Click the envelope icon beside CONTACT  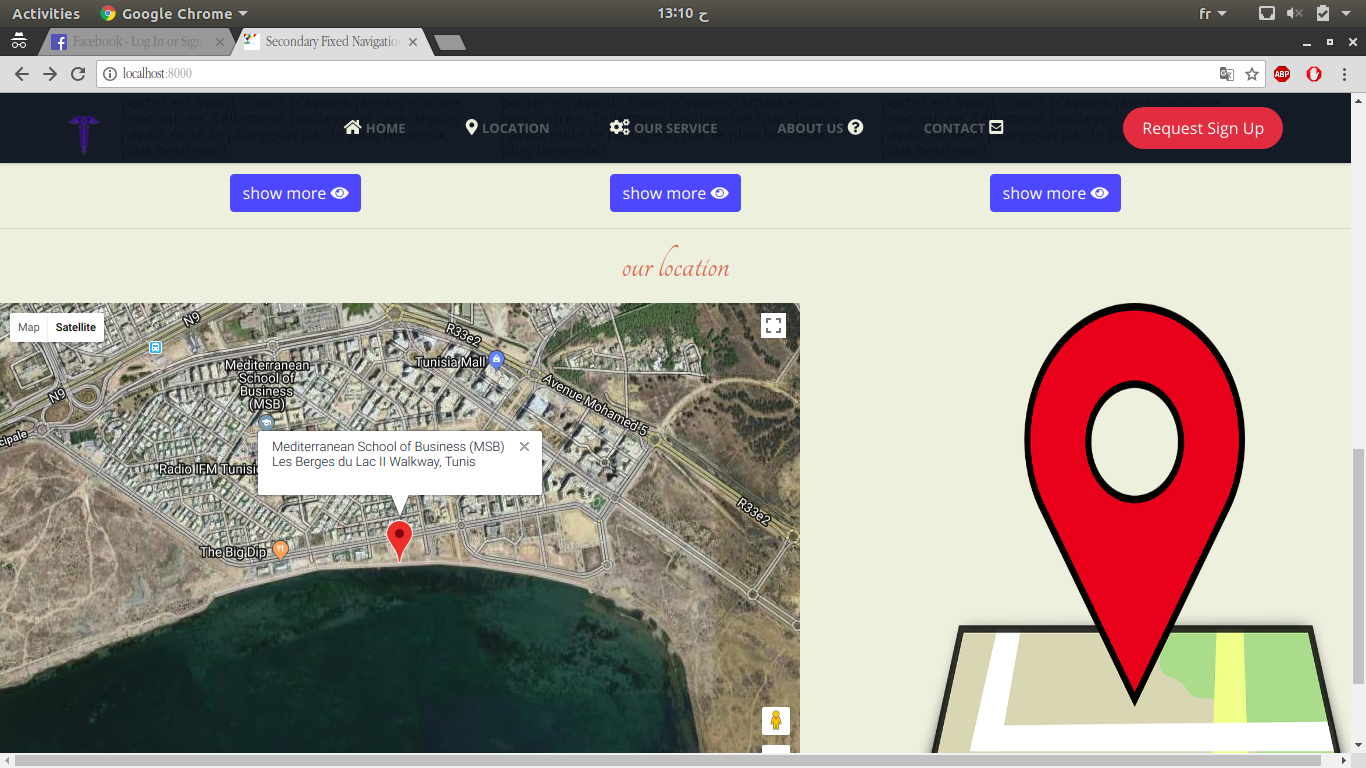(x=996, y=127)
